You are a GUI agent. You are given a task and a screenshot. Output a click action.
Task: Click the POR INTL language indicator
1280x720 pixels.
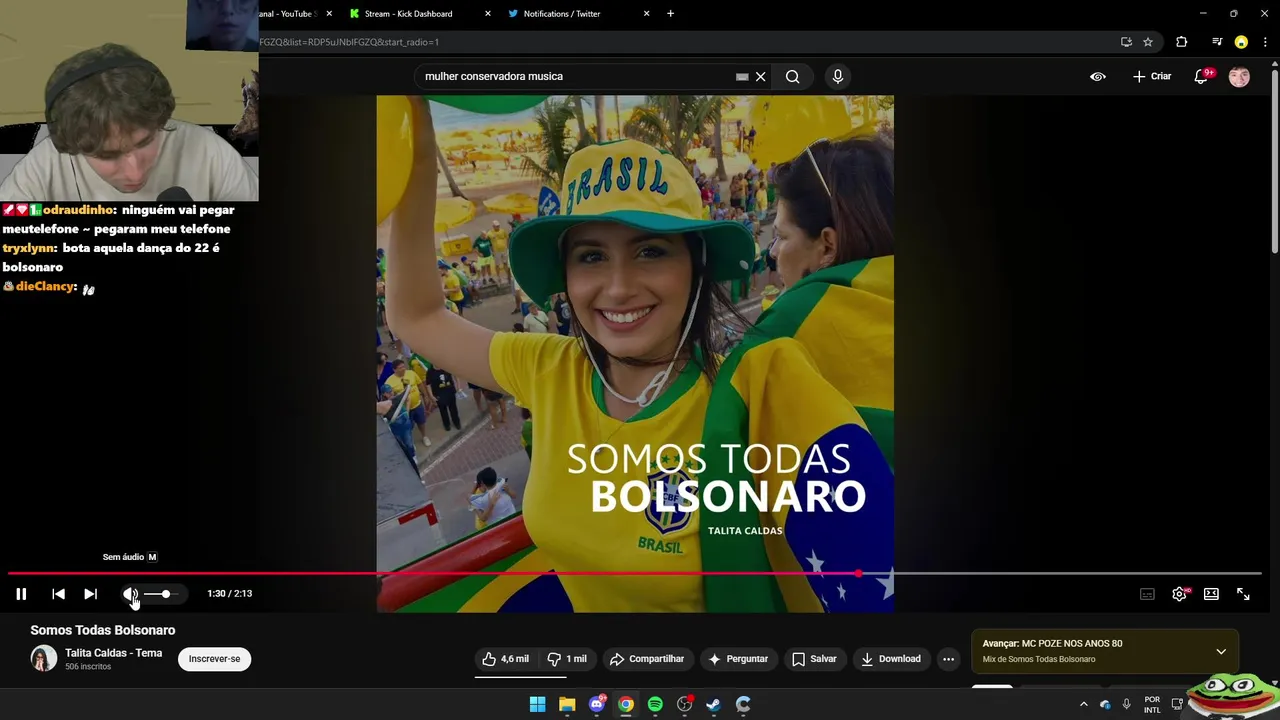1152,705
